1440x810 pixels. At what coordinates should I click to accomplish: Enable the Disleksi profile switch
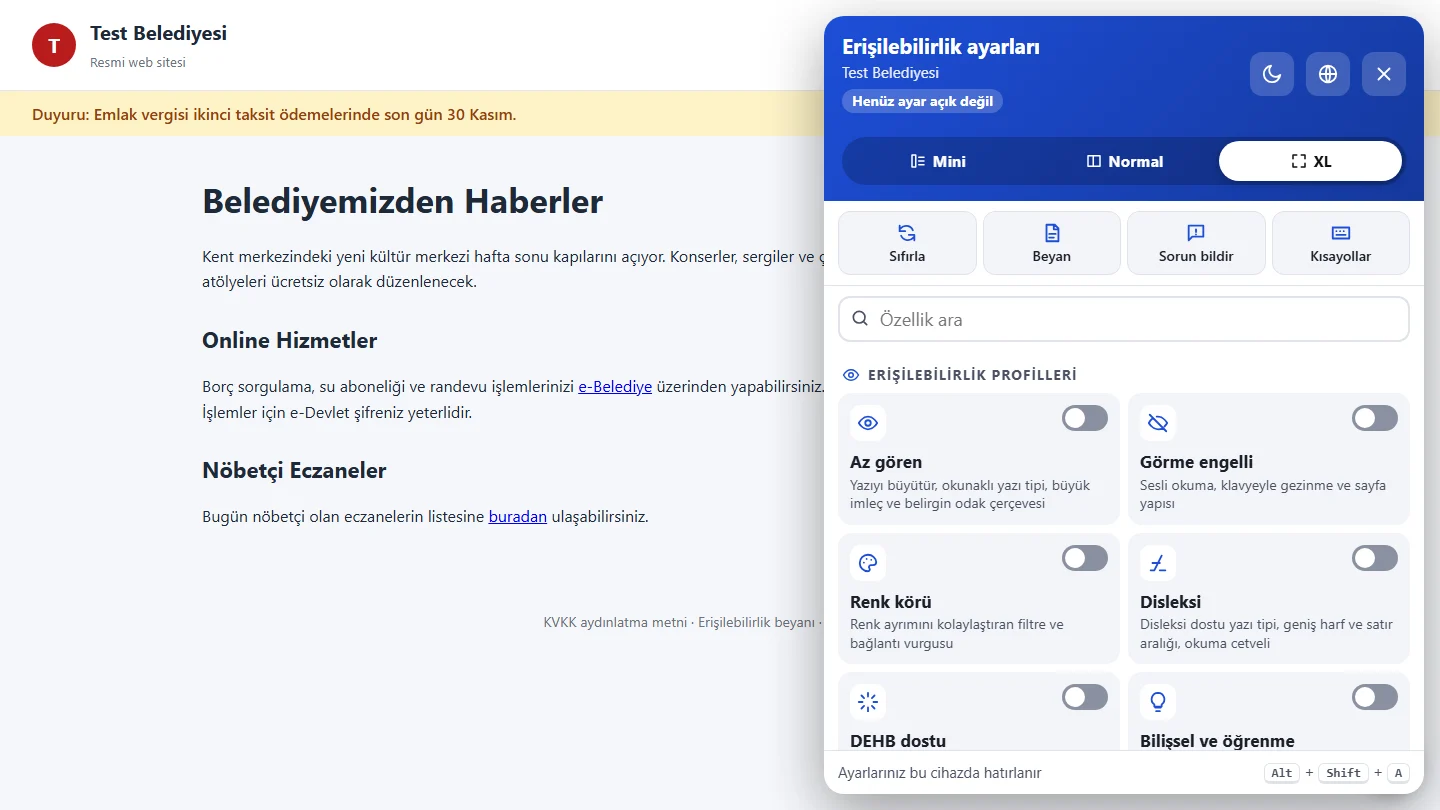coord(1375,558)
